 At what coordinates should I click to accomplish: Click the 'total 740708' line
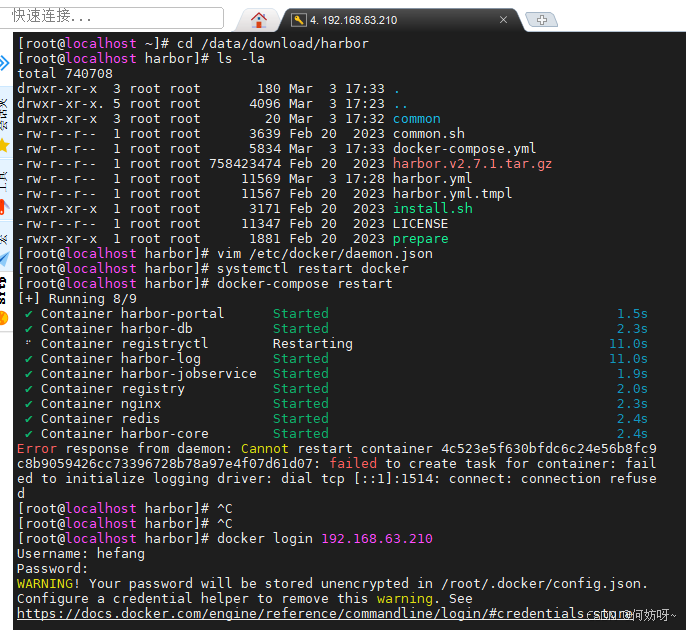pyautogui.click(x=65, y=74)
